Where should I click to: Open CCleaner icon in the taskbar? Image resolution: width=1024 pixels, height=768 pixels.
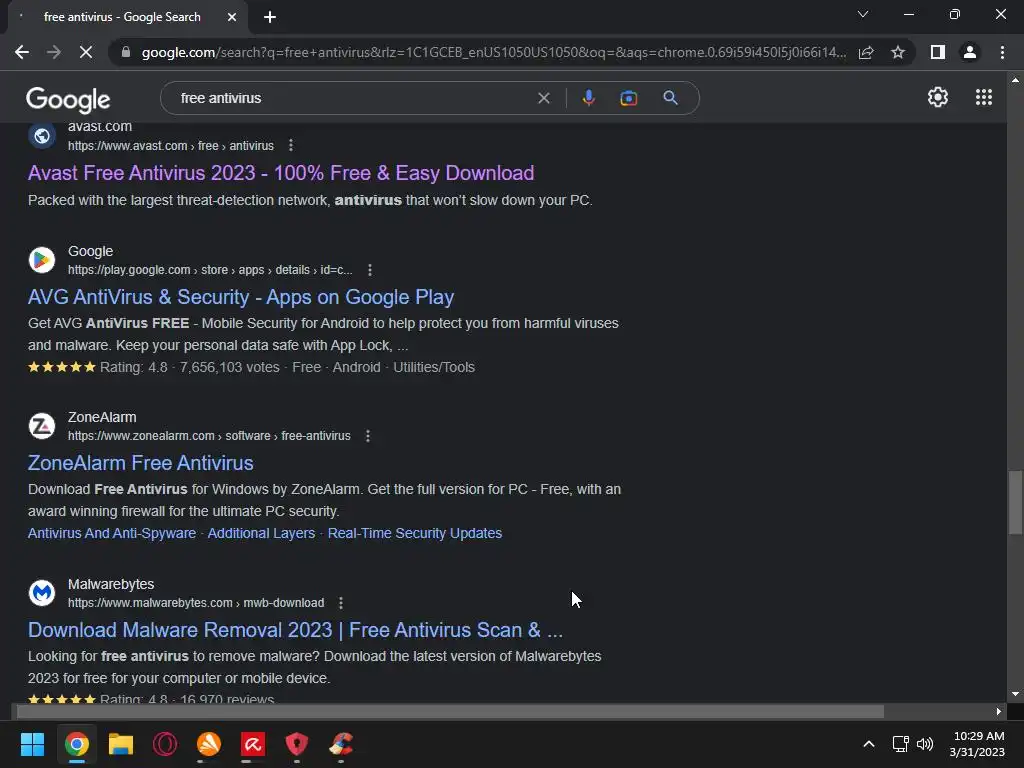click(341, 744)
